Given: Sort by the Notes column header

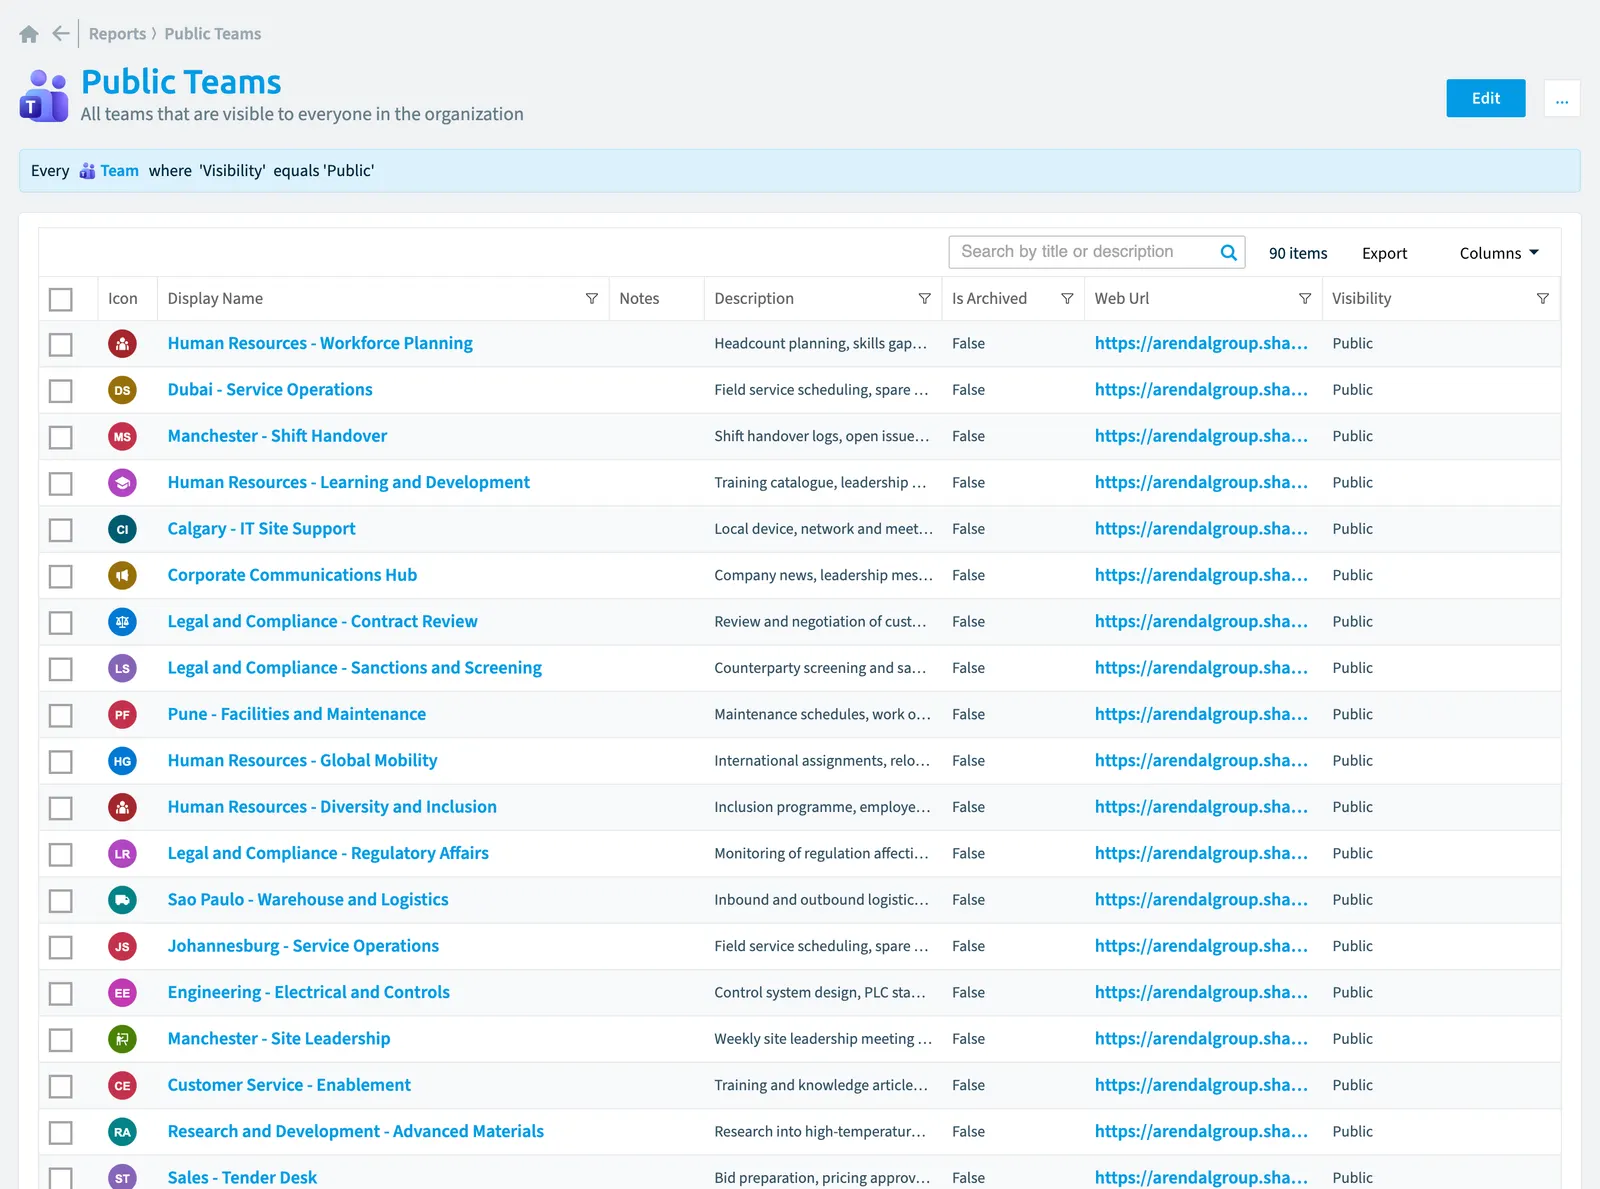Looking at the screenshot, I should pos(639,299).
